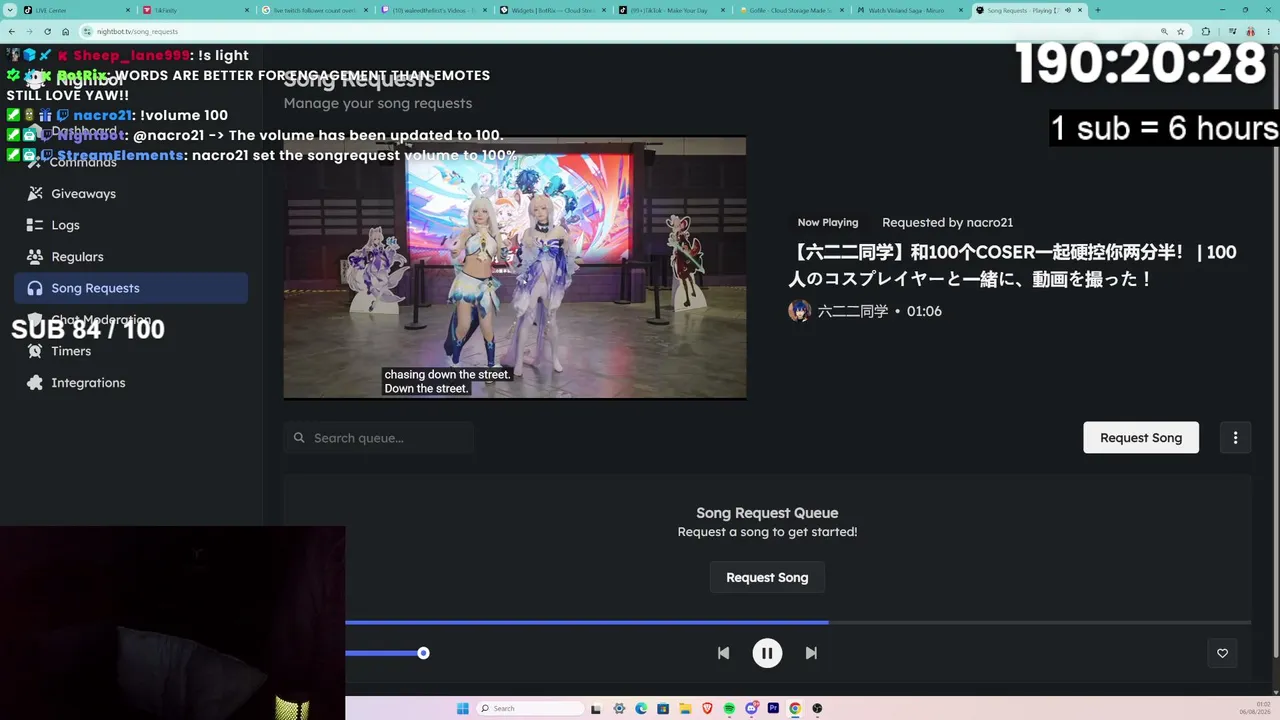Open Brave browser from the taskbar
The height and width of the screenshot is (720, 1280).
708,708
